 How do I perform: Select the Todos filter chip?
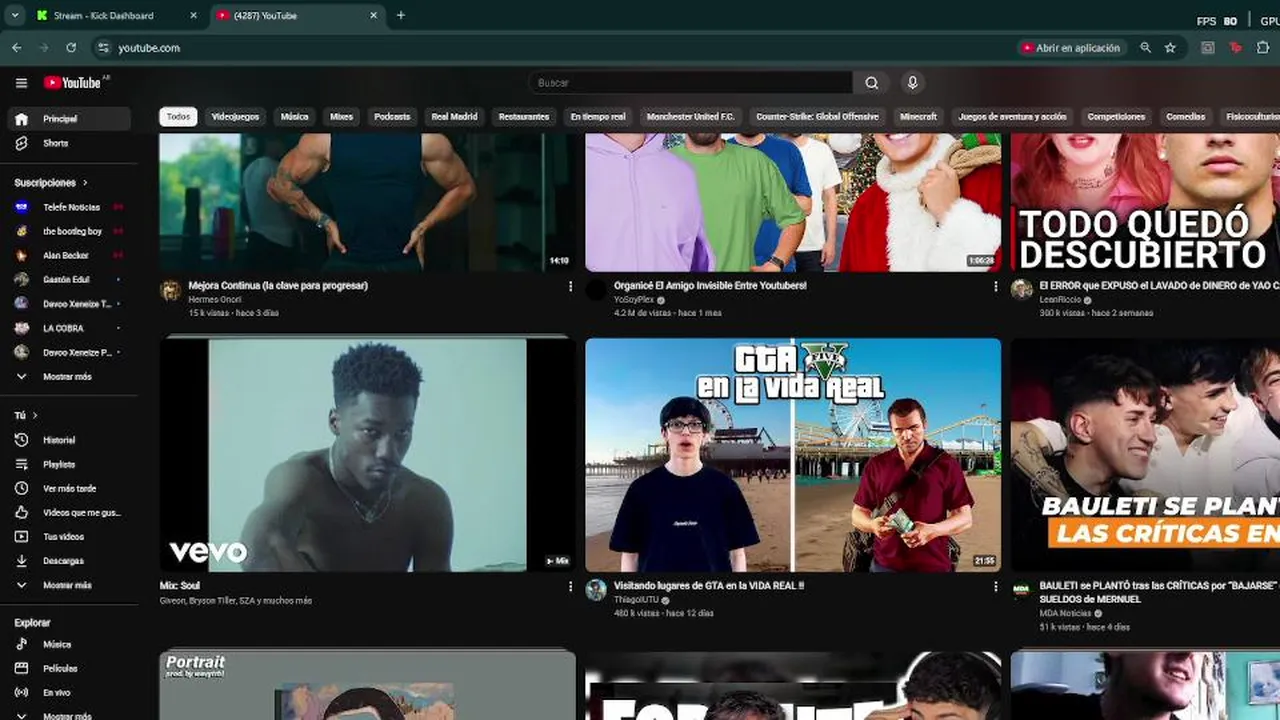click(x=178, y=117)
